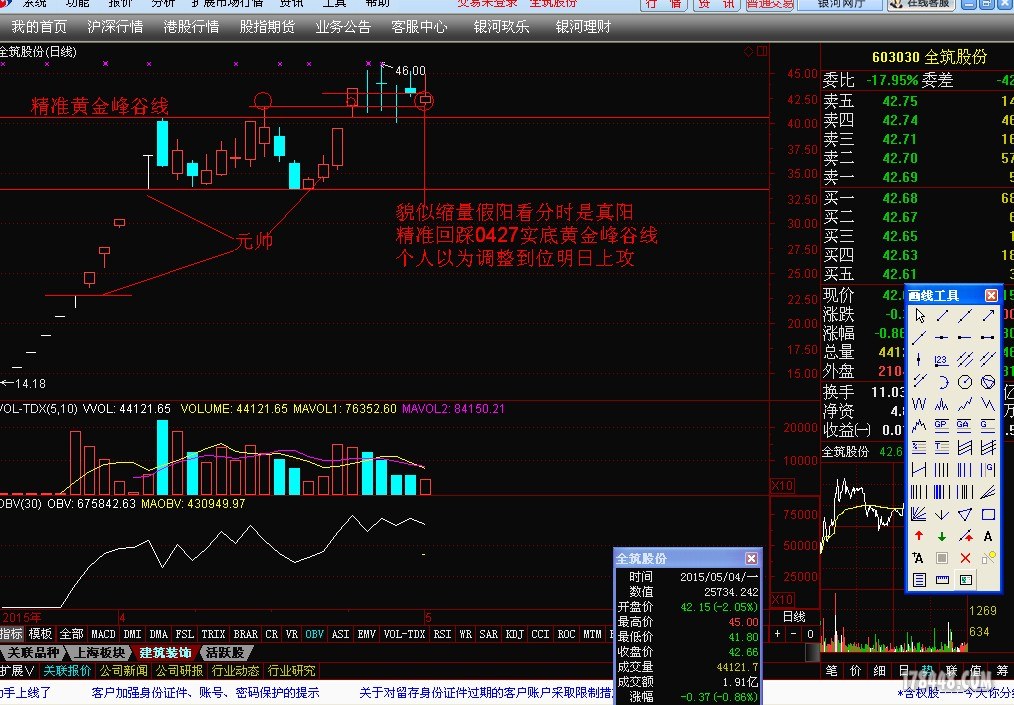Select the 全部 indicators tab

click(x=71, y=634)
